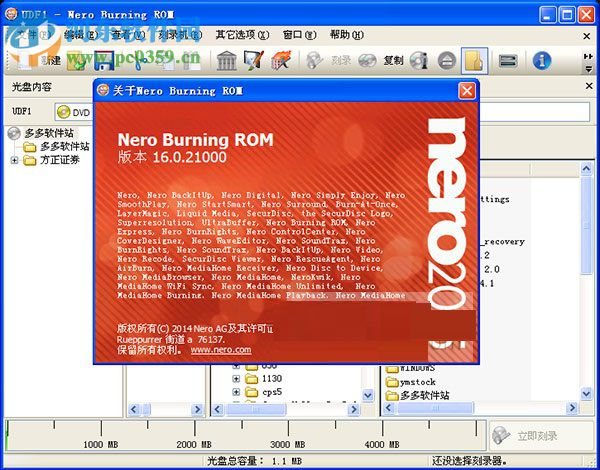
Task: Select the 多多软件站 subfolder in the tree
Action: (x=65, y=147)
